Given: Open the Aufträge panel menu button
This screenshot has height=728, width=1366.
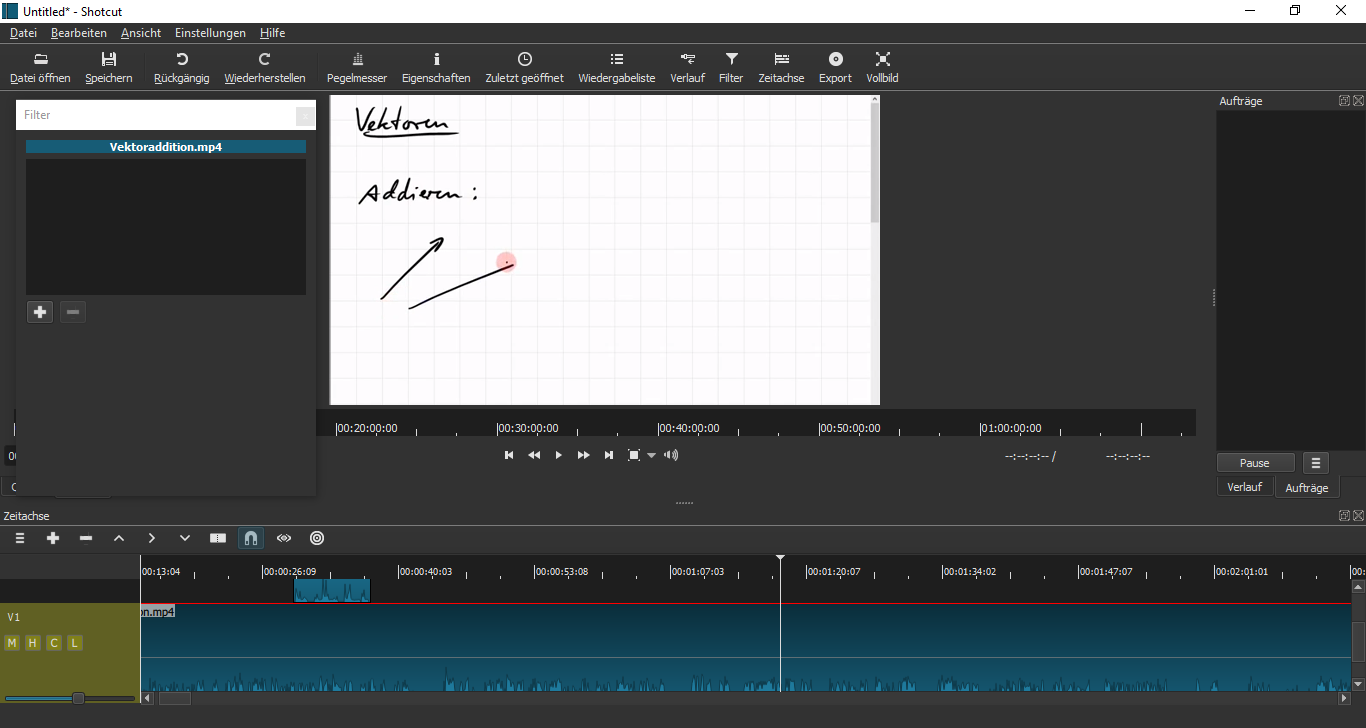Looking at the screenshot, I should [x=1316, y=463].
